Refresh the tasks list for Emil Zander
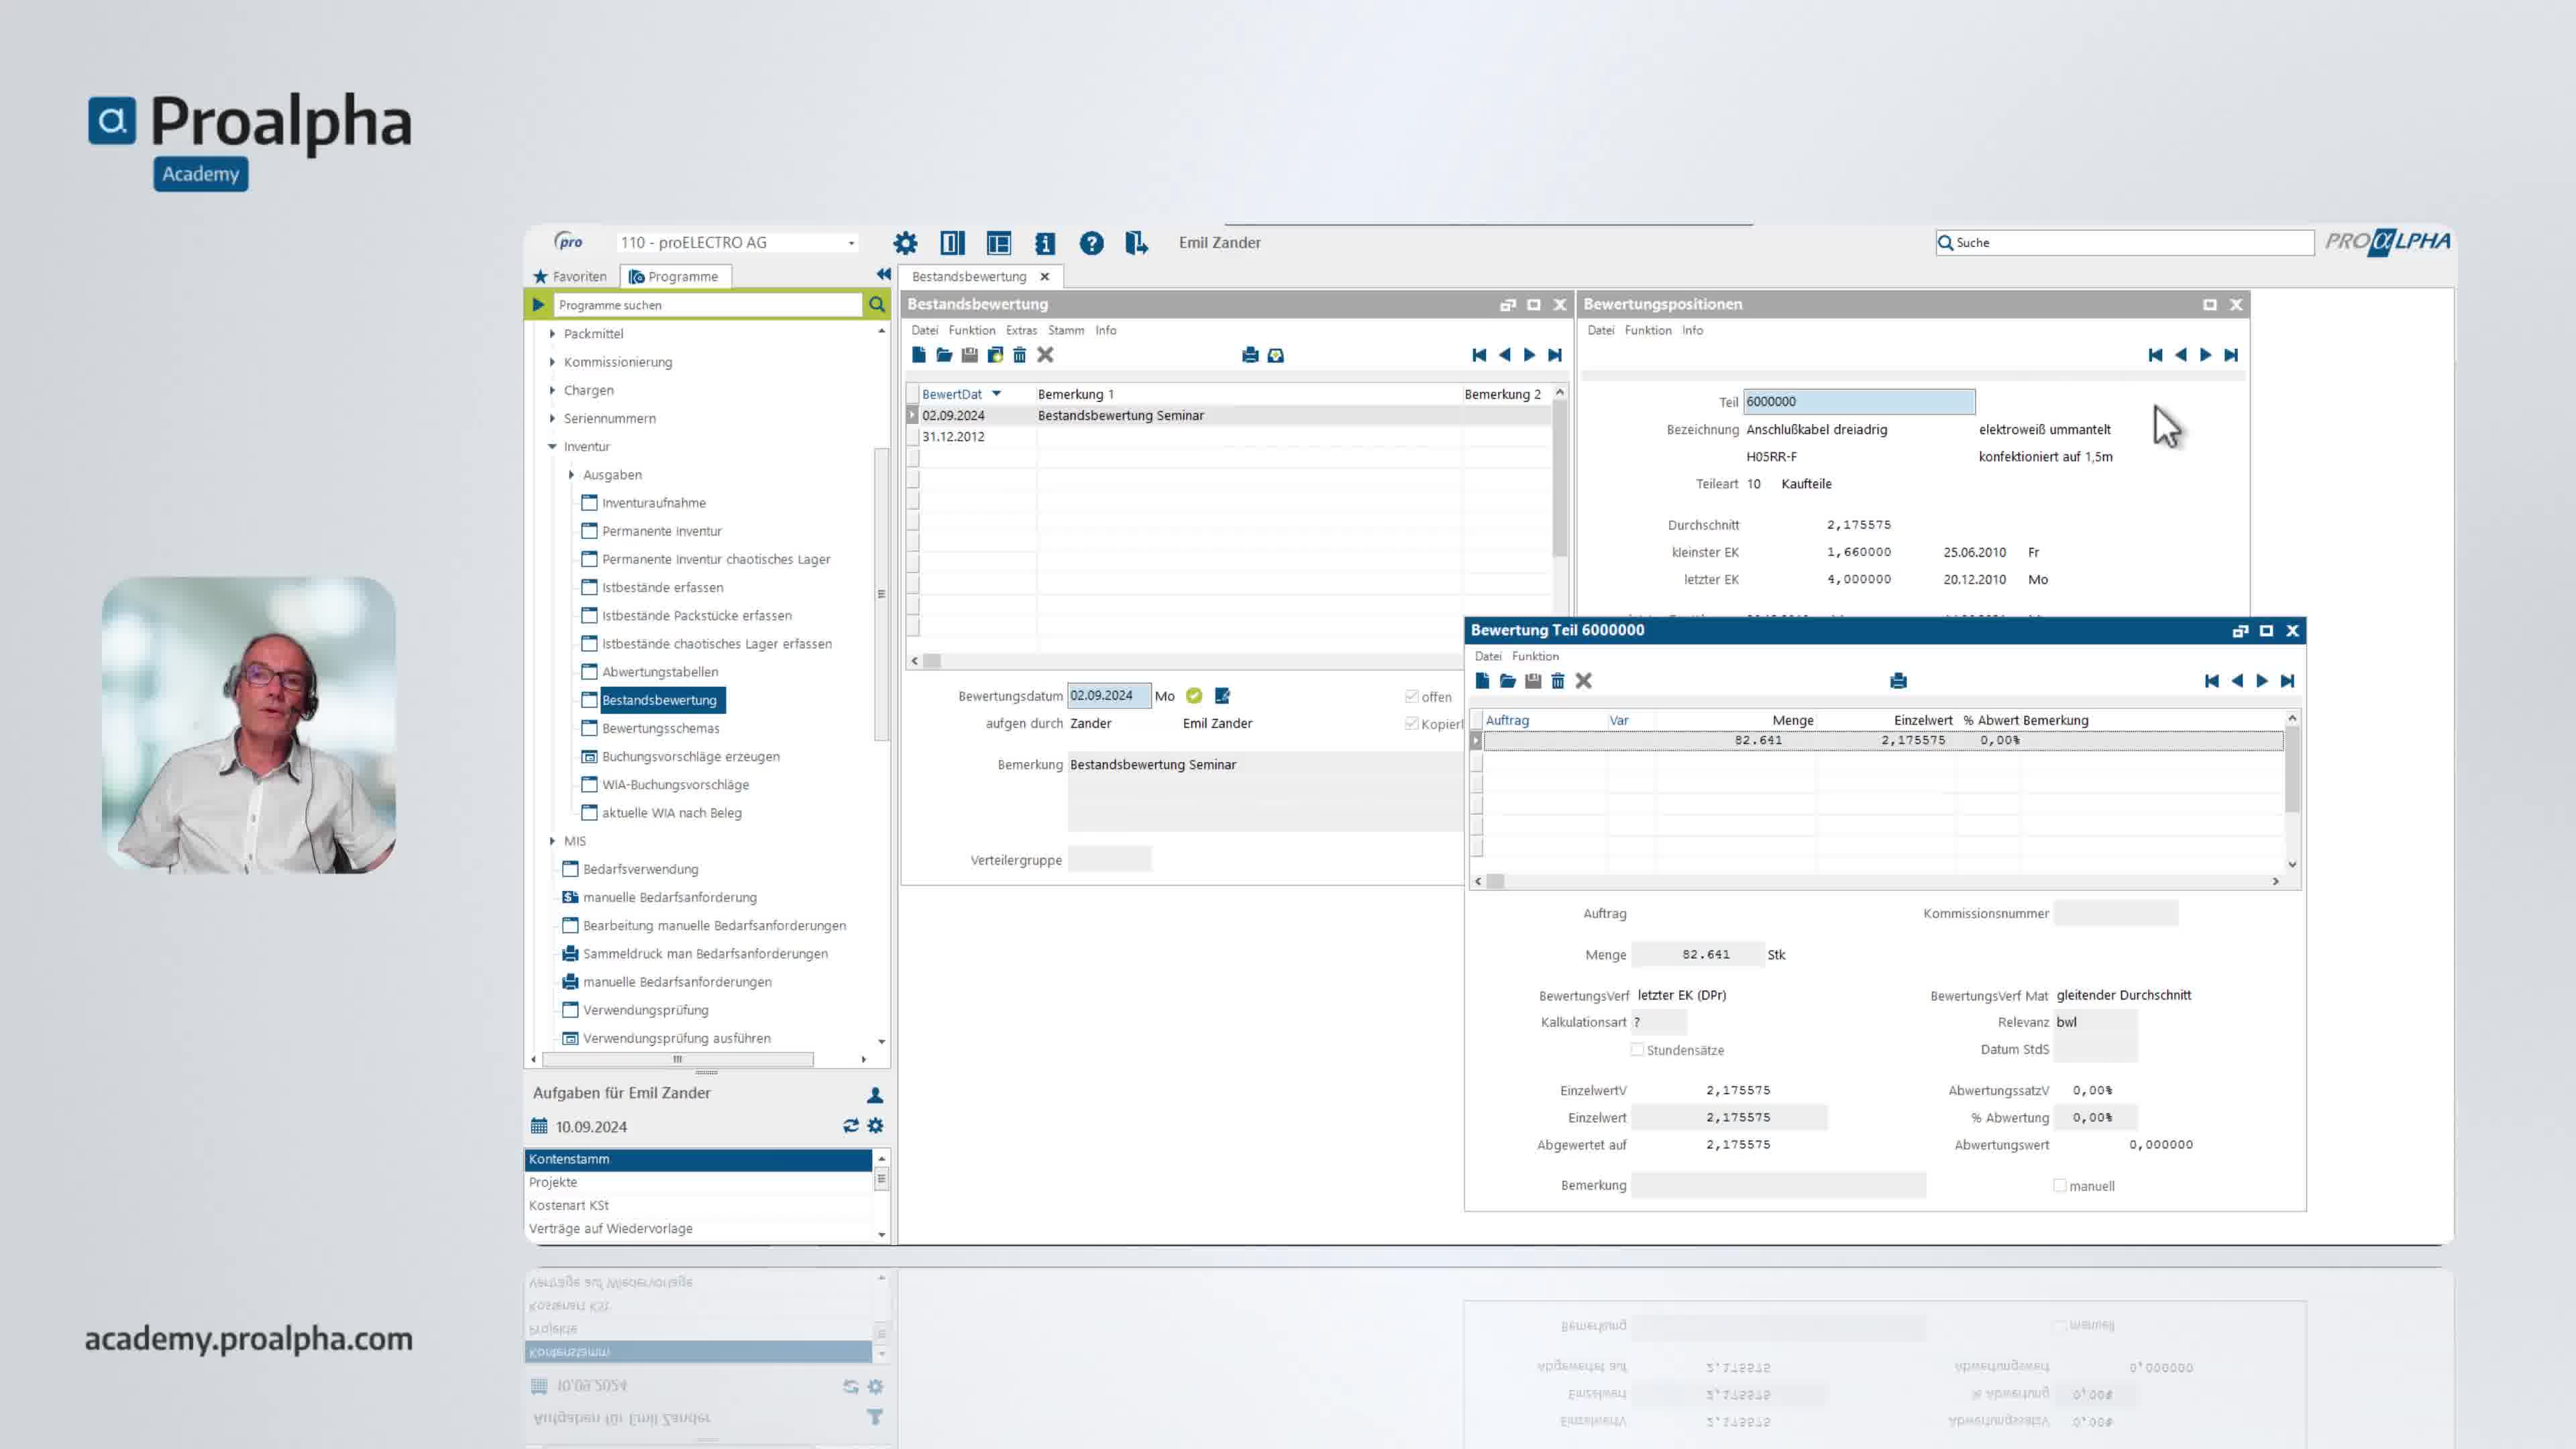The image size is (2576, 1449). (x=850, y=1126)
